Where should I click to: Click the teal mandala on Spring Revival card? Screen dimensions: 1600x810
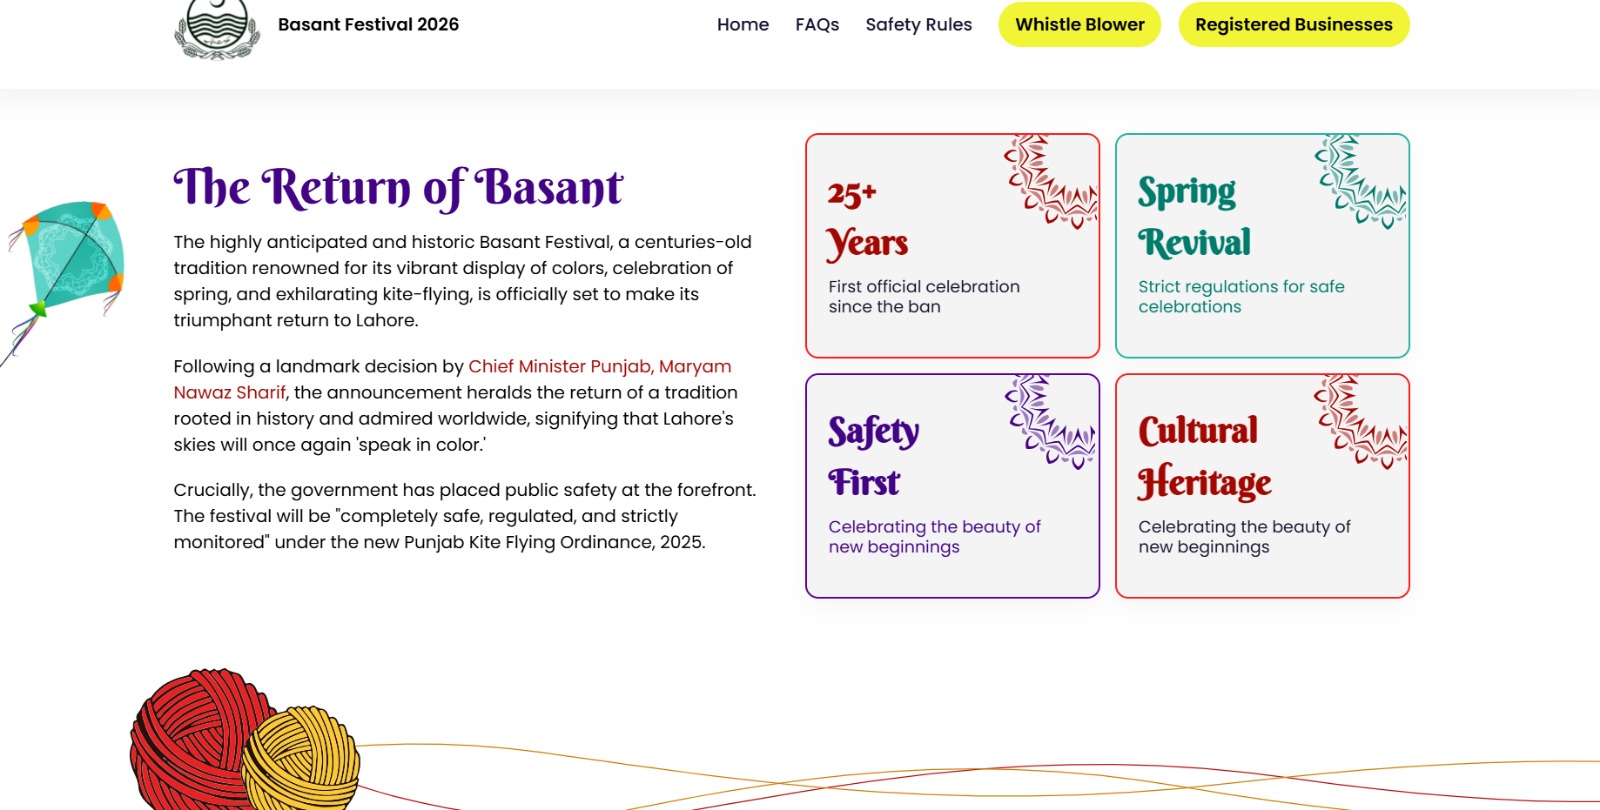tap(1362, 180)
